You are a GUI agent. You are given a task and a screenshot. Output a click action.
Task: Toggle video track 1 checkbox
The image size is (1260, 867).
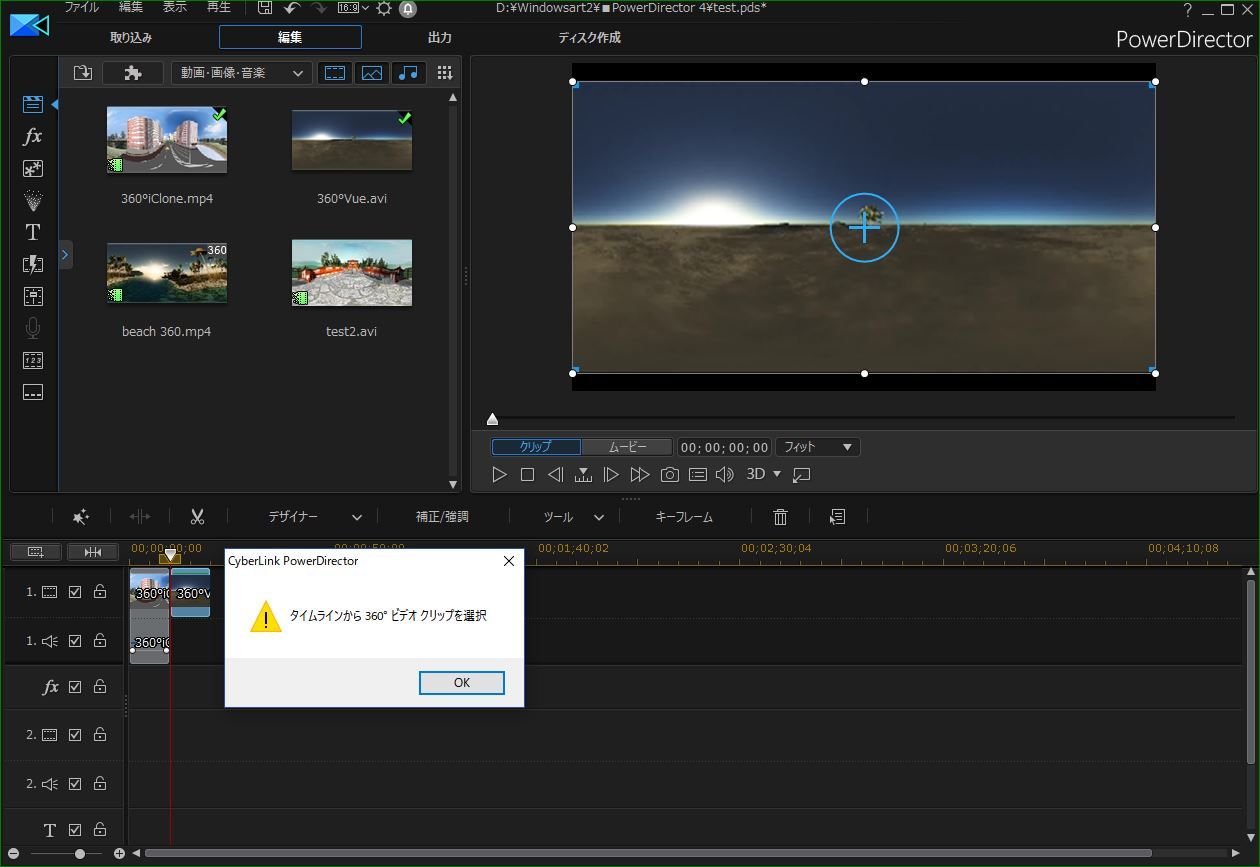pos(75,592)
